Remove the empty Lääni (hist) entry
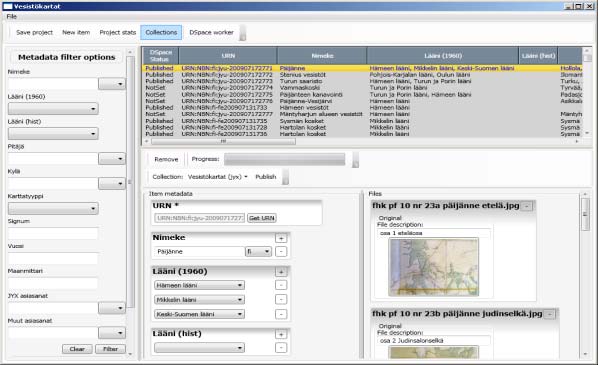The image size is (598, 365). (x=281, y=348)
